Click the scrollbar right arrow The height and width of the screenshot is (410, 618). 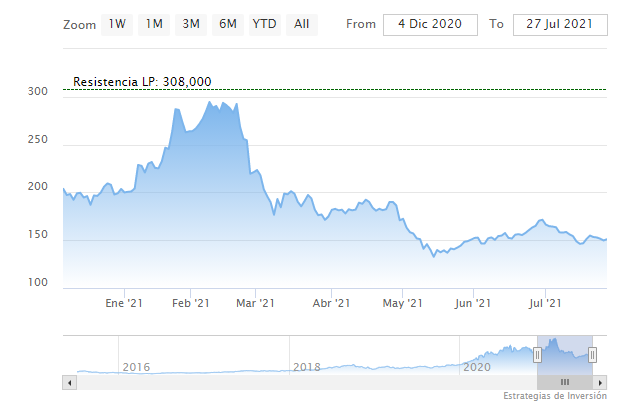click(x=602, y=382)
